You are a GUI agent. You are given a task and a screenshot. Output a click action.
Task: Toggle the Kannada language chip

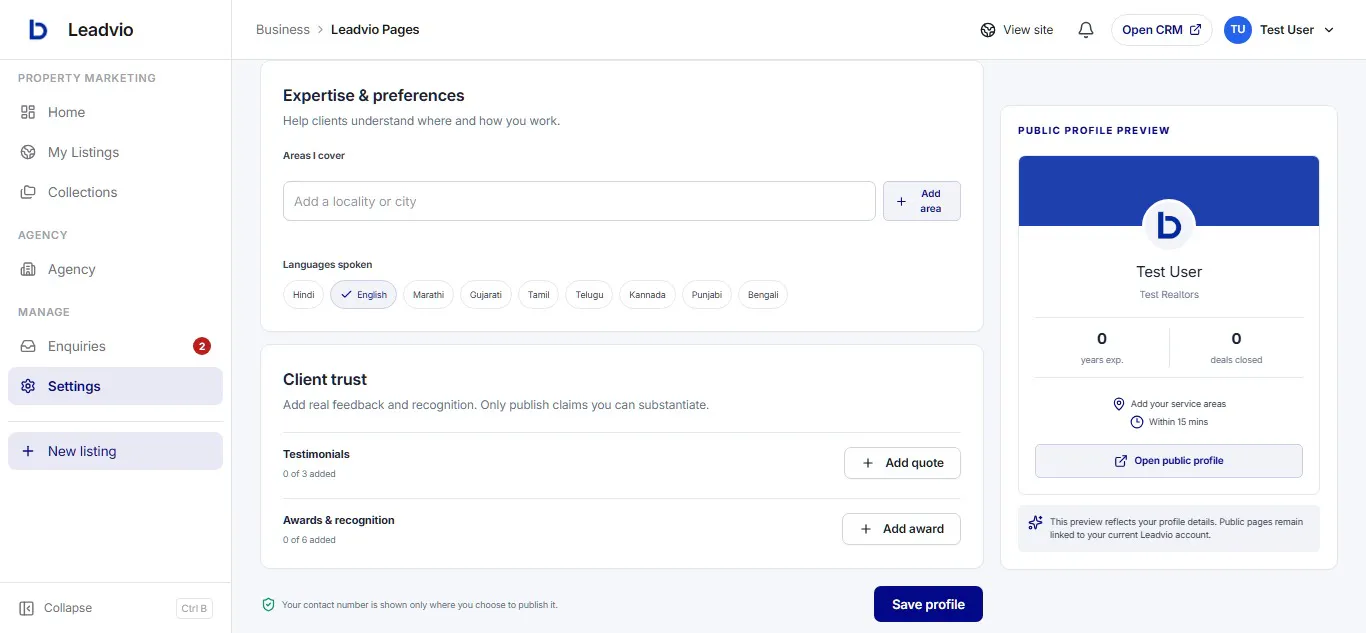(x=647, y=295)
